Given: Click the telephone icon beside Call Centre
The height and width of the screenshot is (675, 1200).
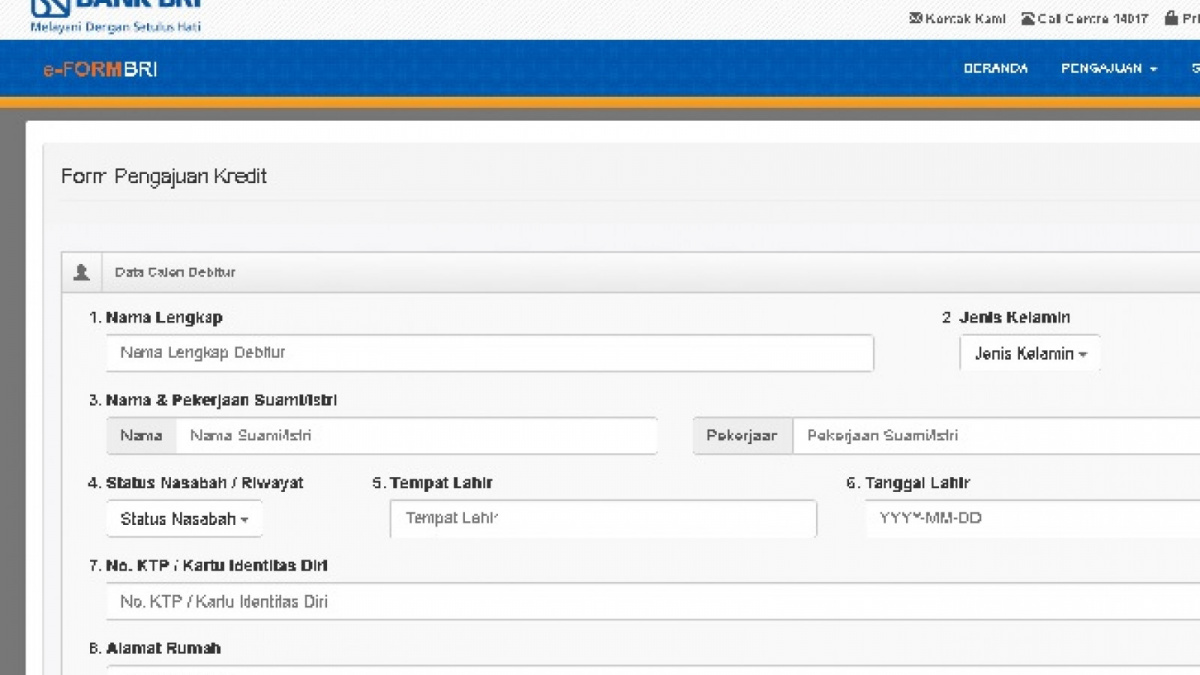Looking at the screenshot, I should pyautogui.click(x=1027, y=19).
